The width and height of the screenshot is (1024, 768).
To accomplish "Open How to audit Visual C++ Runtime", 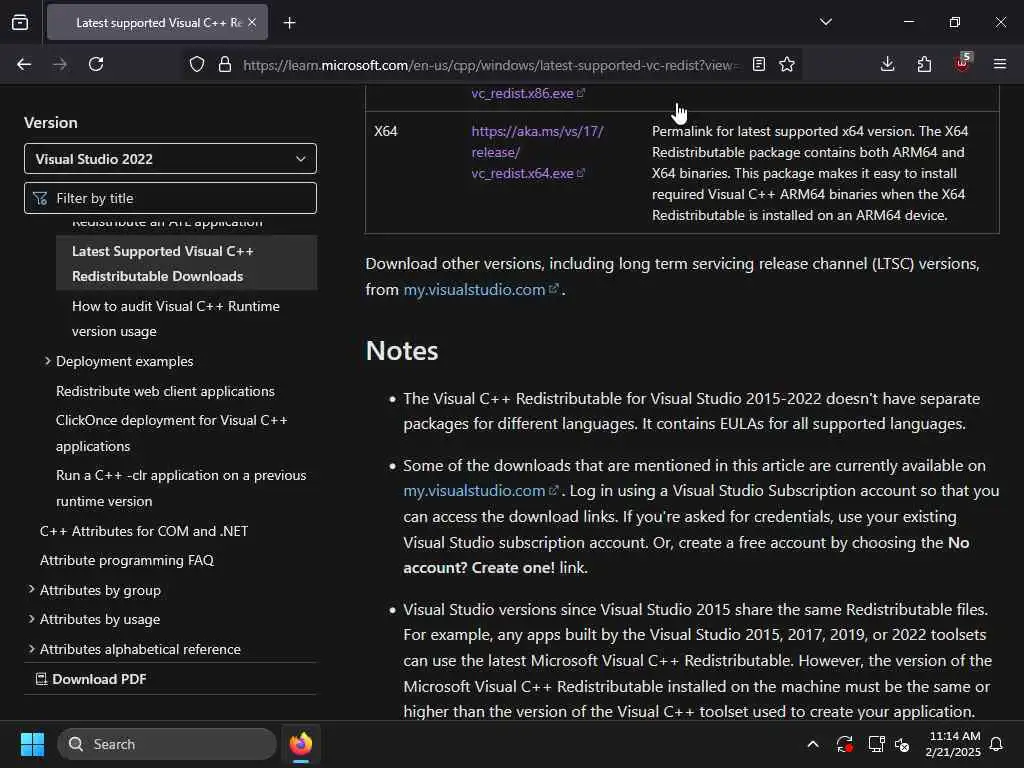I will pos(176,319).
